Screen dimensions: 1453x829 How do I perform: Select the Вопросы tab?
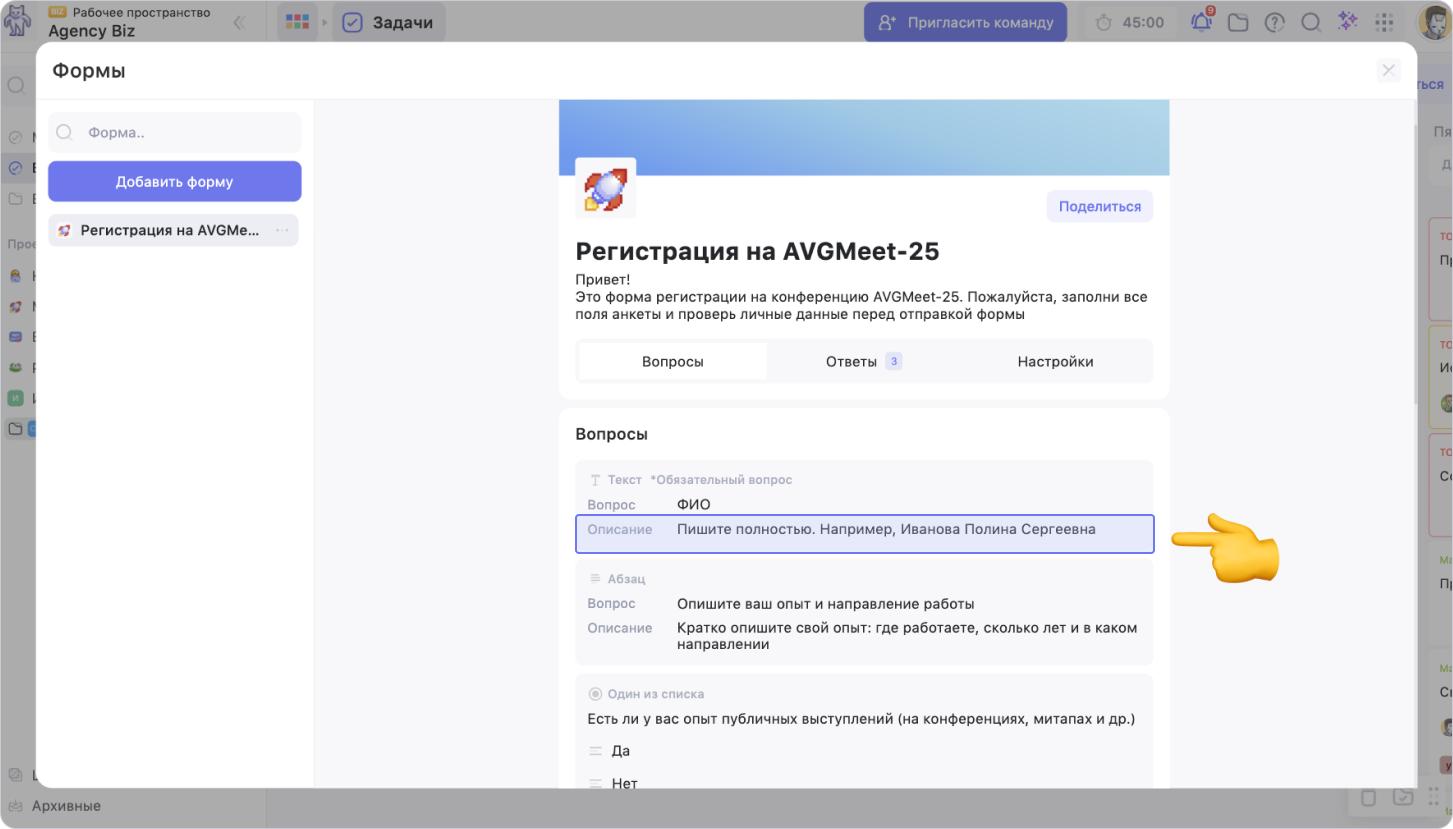(672, 361)
